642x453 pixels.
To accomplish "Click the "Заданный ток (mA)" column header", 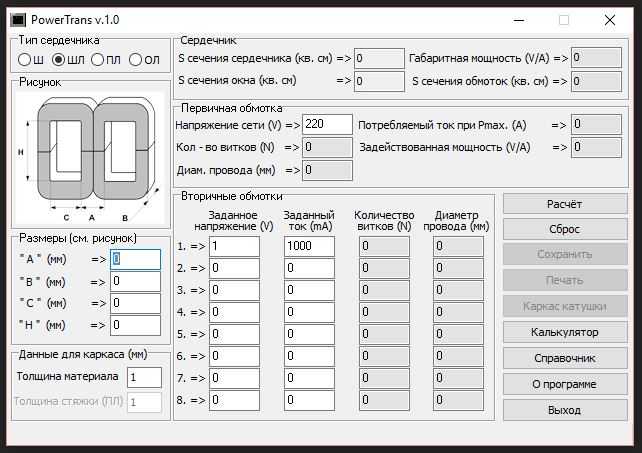I will pyautogui.click(x=309, y=221).
